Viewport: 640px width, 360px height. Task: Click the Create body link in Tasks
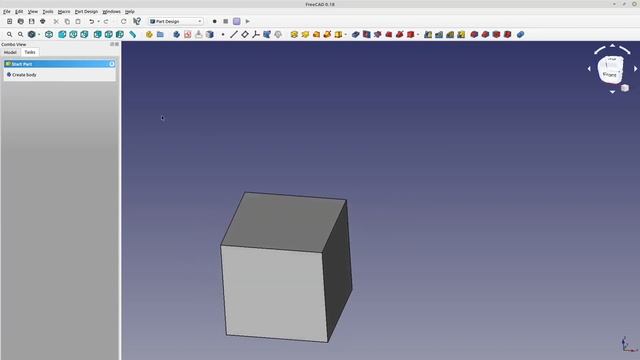(x=24, y=75)
